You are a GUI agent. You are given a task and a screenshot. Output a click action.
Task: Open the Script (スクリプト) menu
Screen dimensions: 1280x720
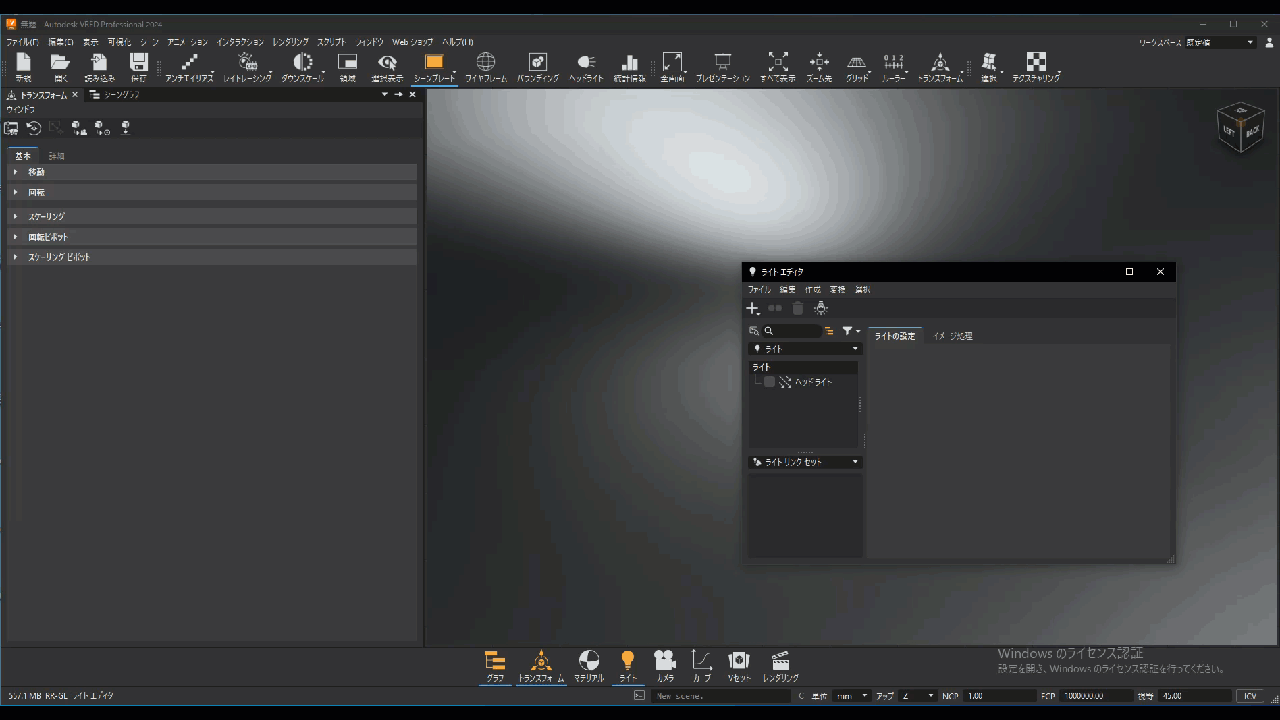[x=331, y=42]
